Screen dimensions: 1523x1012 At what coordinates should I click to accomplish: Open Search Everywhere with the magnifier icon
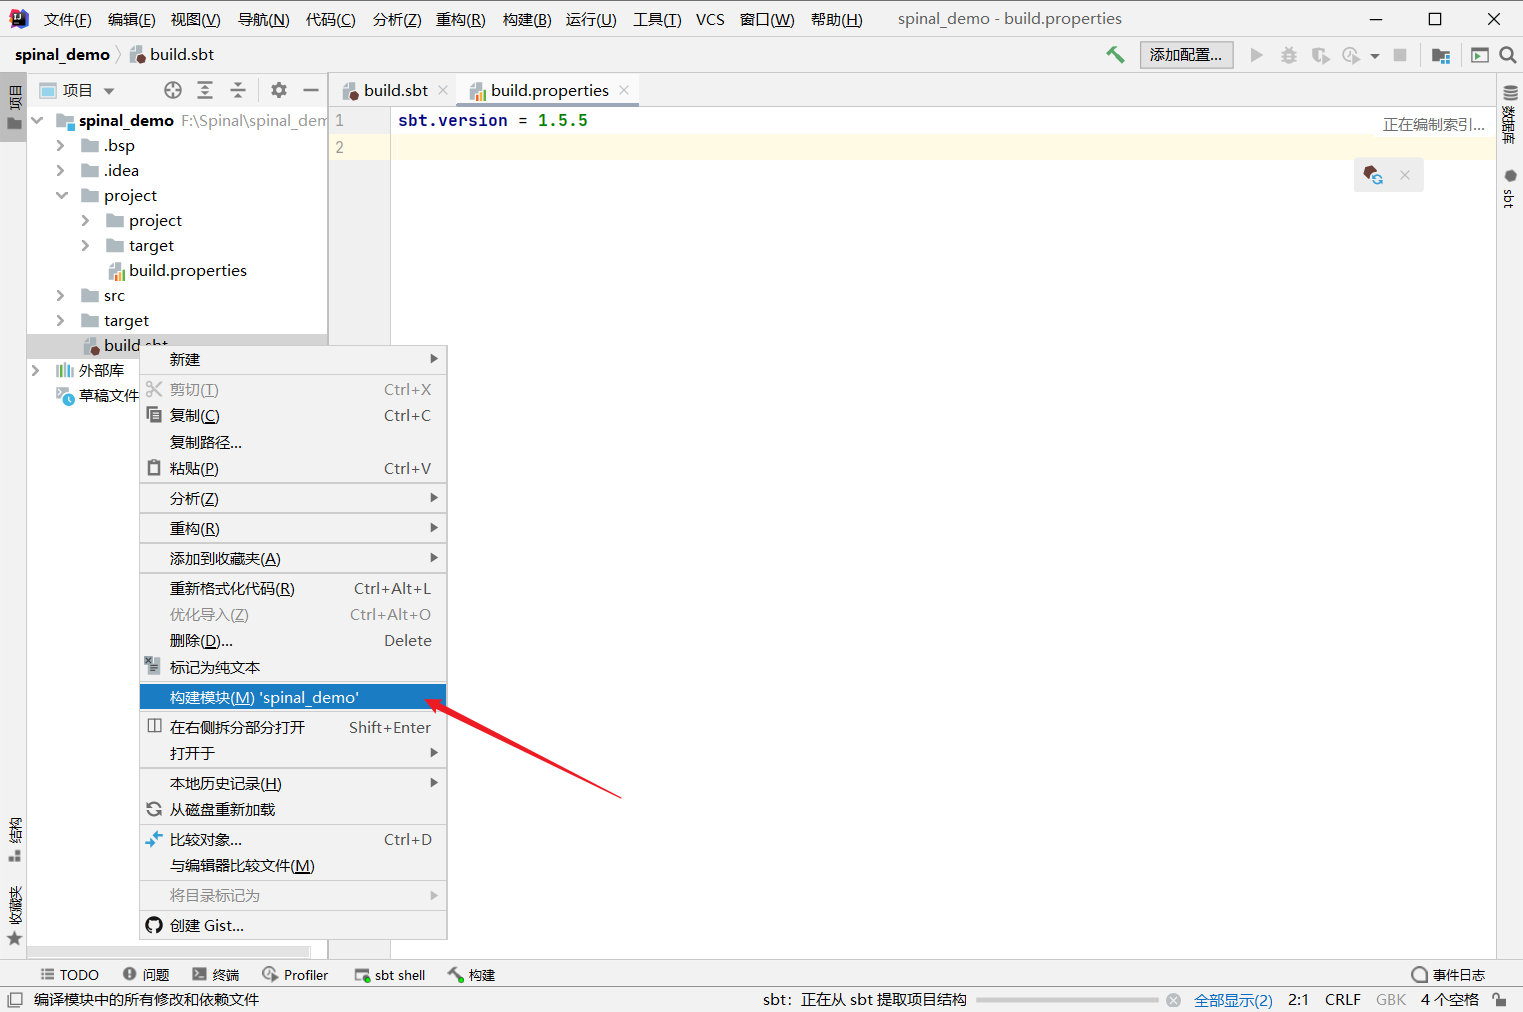point(1508,55)
